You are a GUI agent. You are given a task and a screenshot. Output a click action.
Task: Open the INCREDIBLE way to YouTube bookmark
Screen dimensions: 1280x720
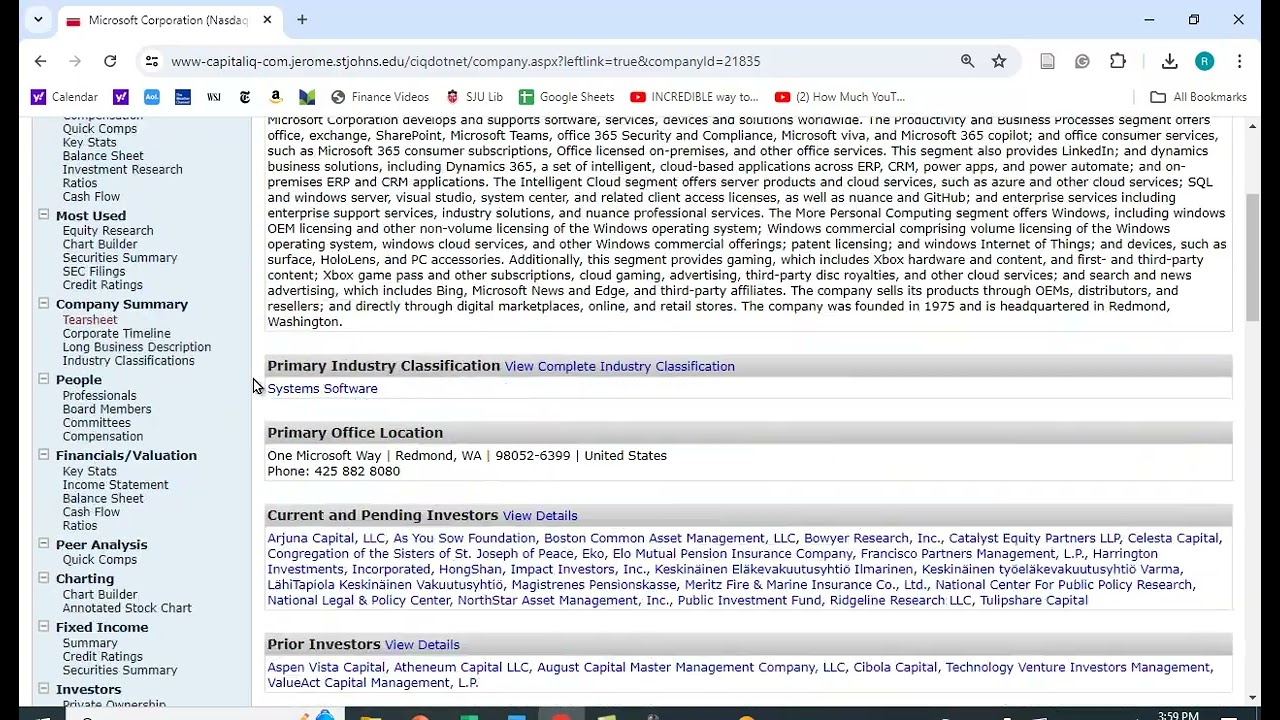pos(695,97)
